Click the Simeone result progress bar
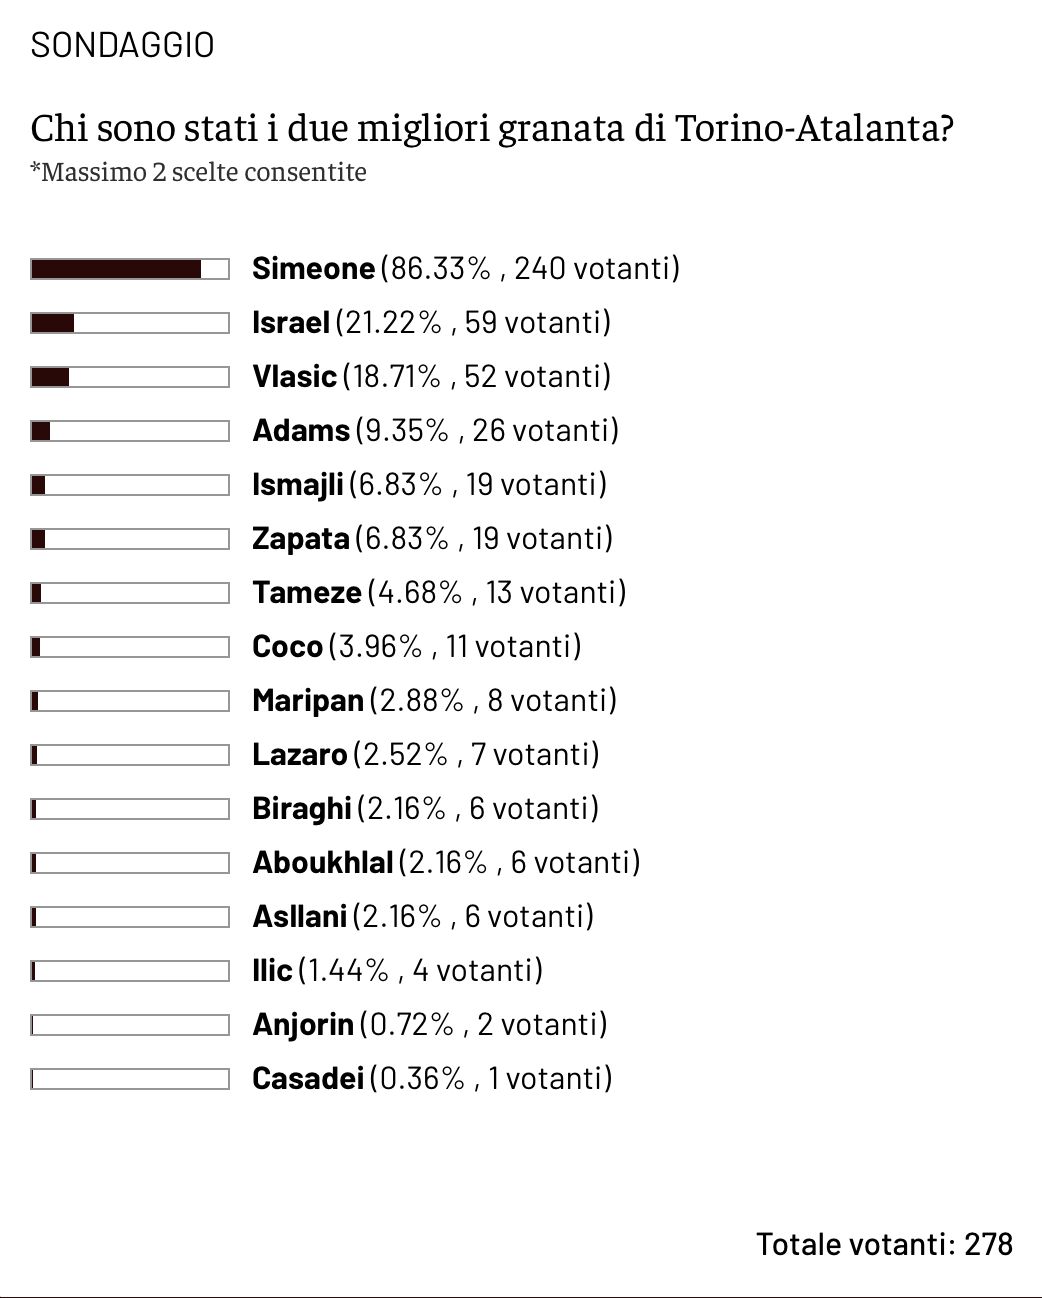The width and height of the screenshot is (1042, 1298). coord(130,269)
